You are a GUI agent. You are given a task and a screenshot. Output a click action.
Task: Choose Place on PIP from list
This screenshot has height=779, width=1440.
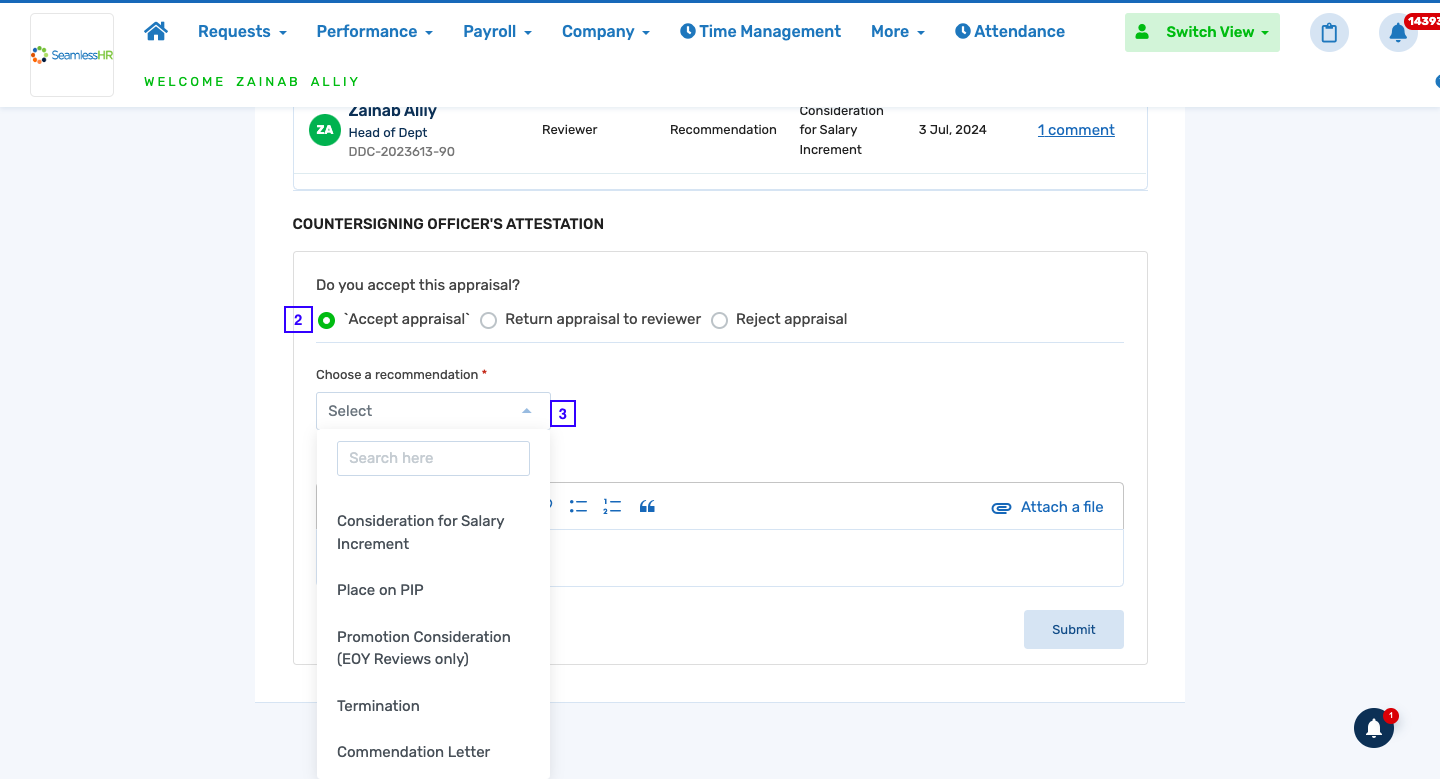tap(380, 590)
